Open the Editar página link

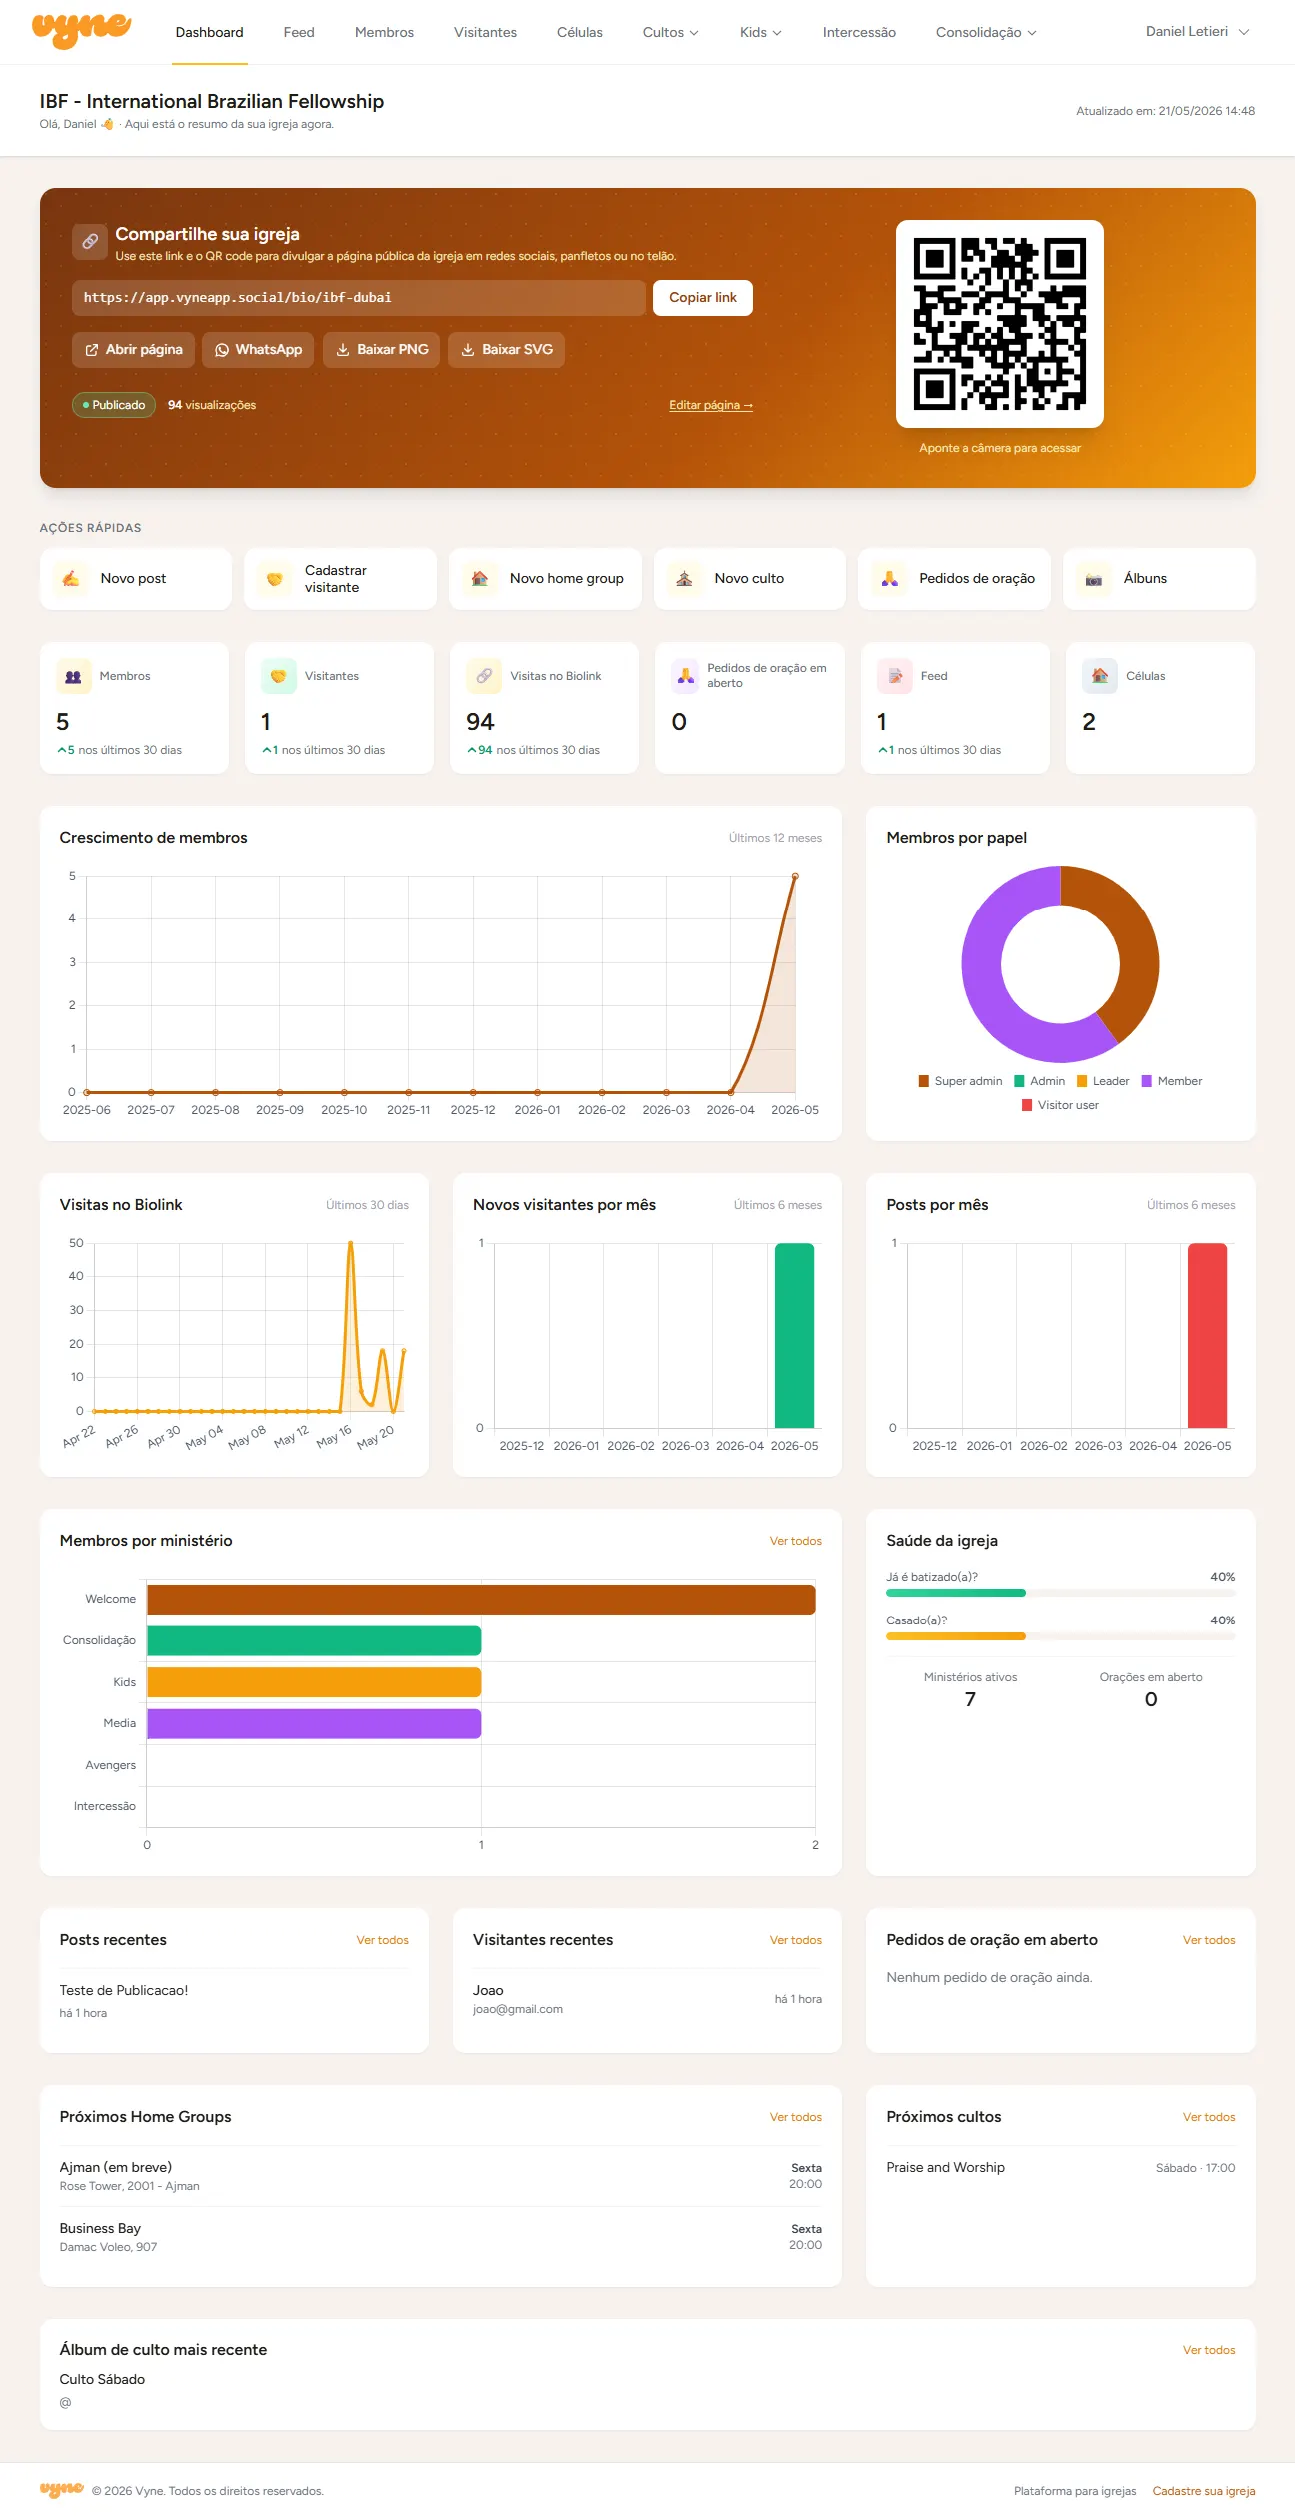pyautogui.click(x=711, y=405)
